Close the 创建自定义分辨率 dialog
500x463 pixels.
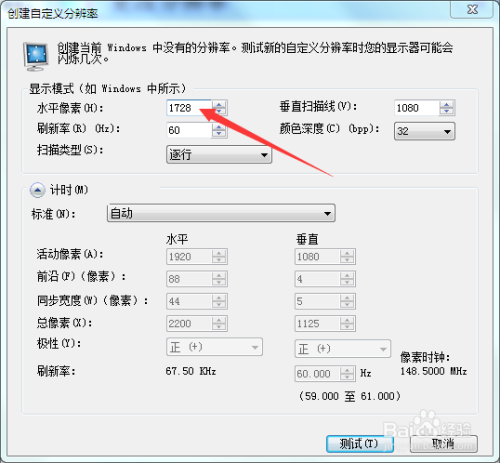click(x=472, y=9)
